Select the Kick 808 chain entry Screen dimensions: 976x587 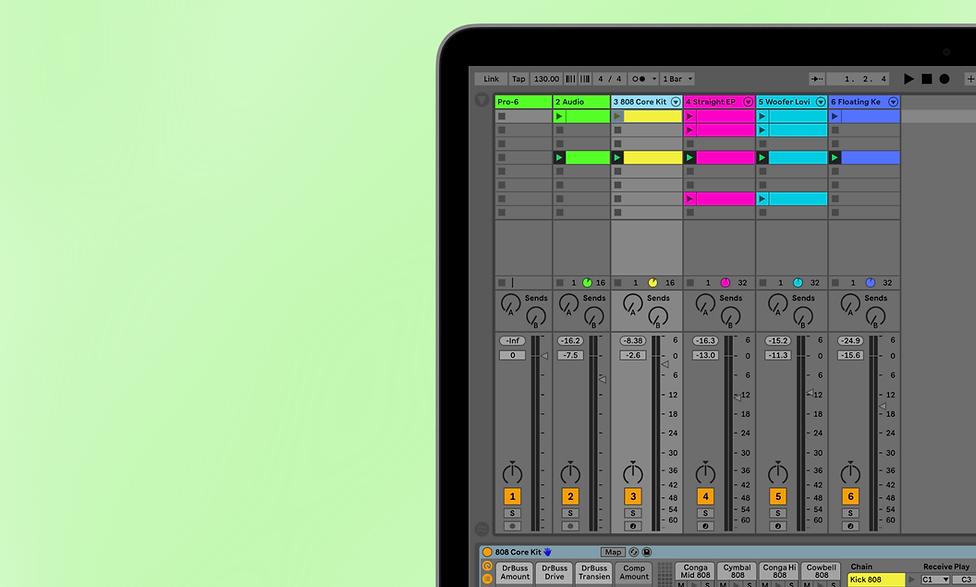tap(876, 580)
